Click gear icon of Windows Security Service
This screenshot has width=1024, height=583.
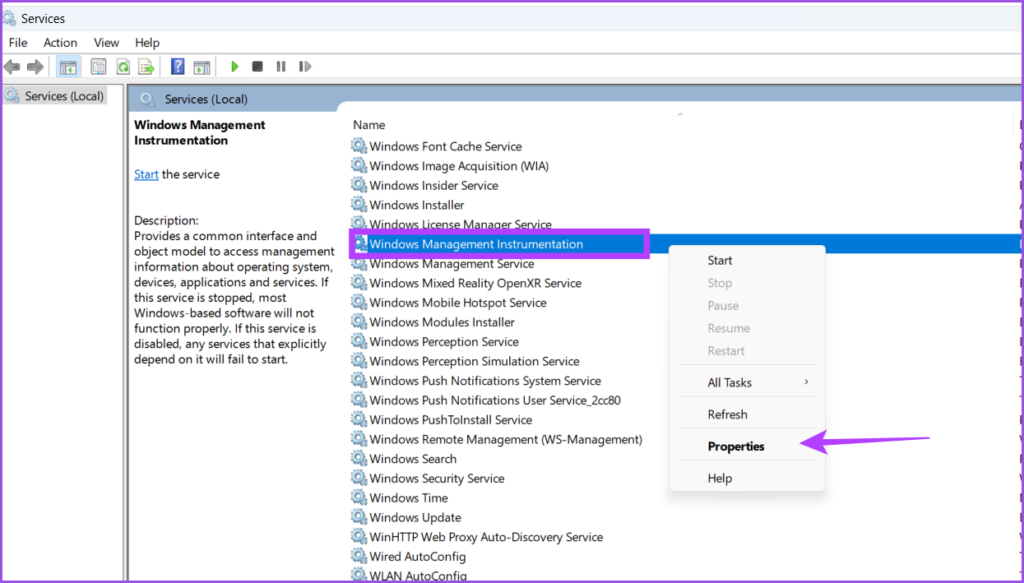359,477
